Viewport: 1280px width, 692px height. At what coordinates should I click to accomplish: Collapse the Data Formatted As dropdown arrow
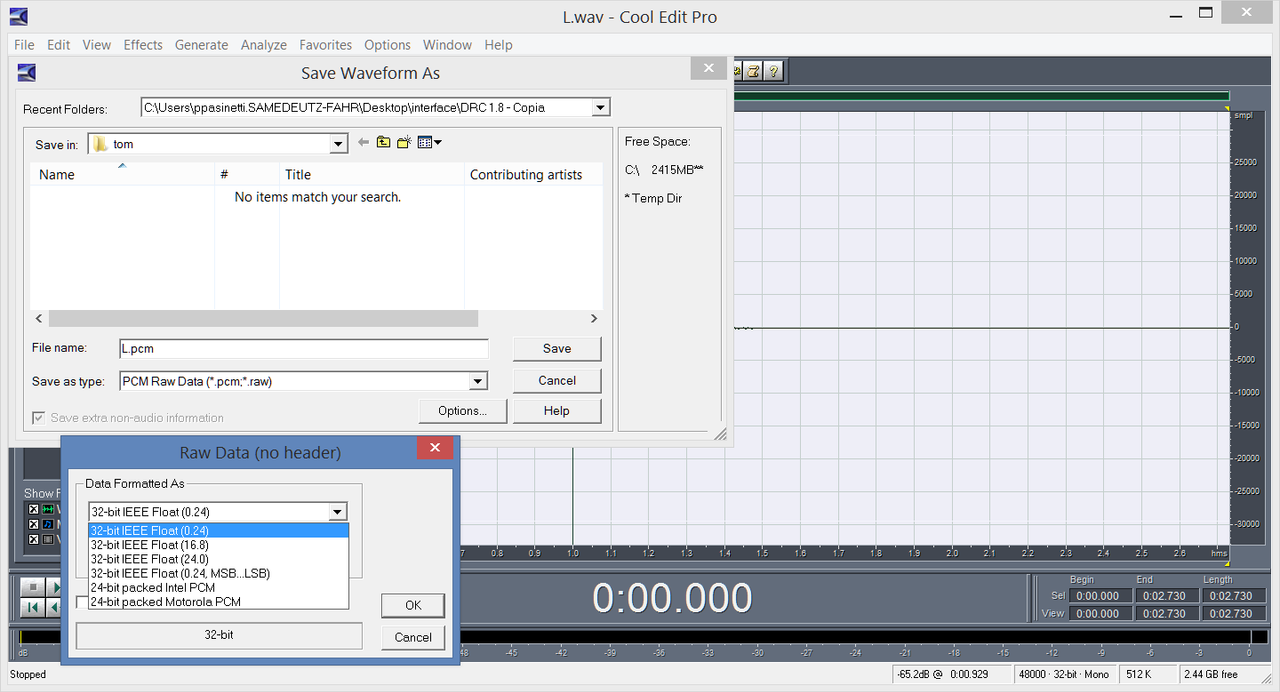tap(337, 511)
